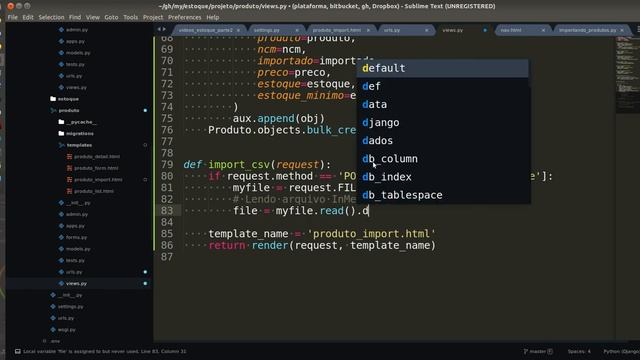Screen dimensions: 640x360
Task: Open the Project menu
Action: click(153, 17)
